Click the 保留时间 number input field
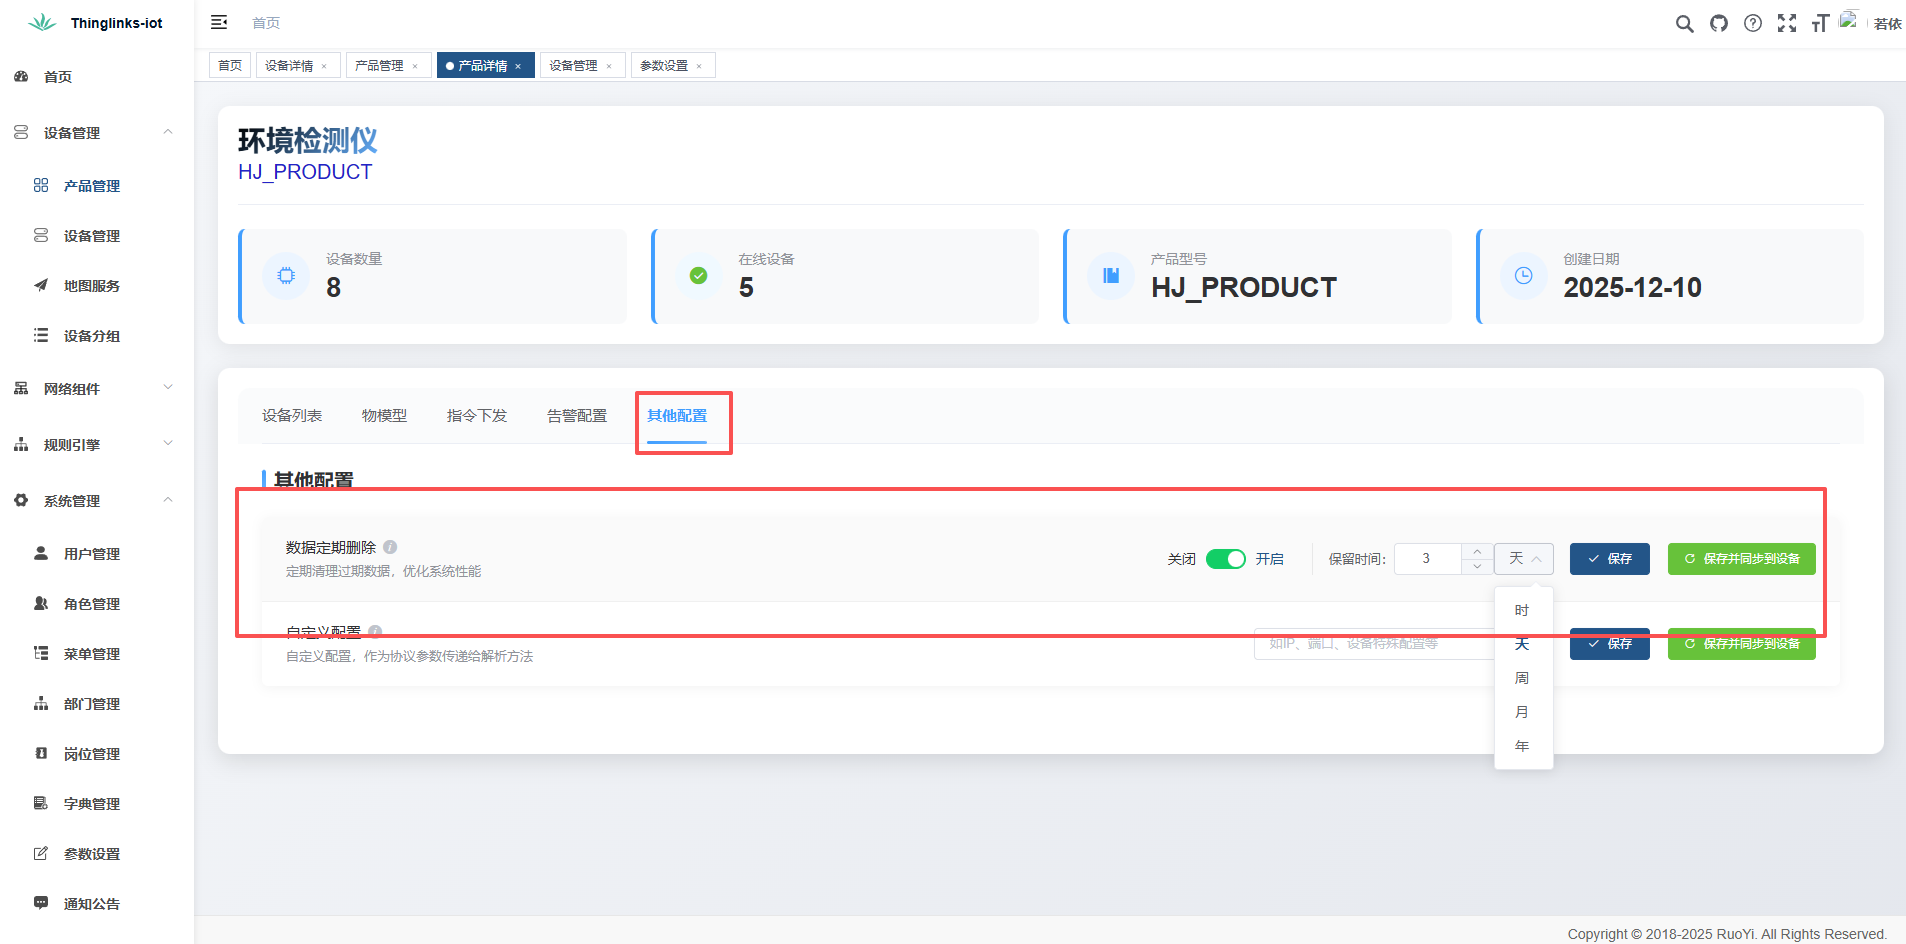1906x944 pixels. coord(1427,559)
